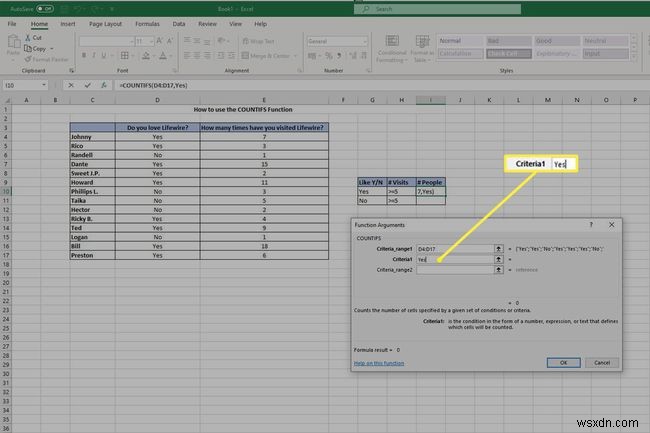This screenshot has height=433, width=650.
Task: Confirm the formula with the check mark
Action: [87, 85]
